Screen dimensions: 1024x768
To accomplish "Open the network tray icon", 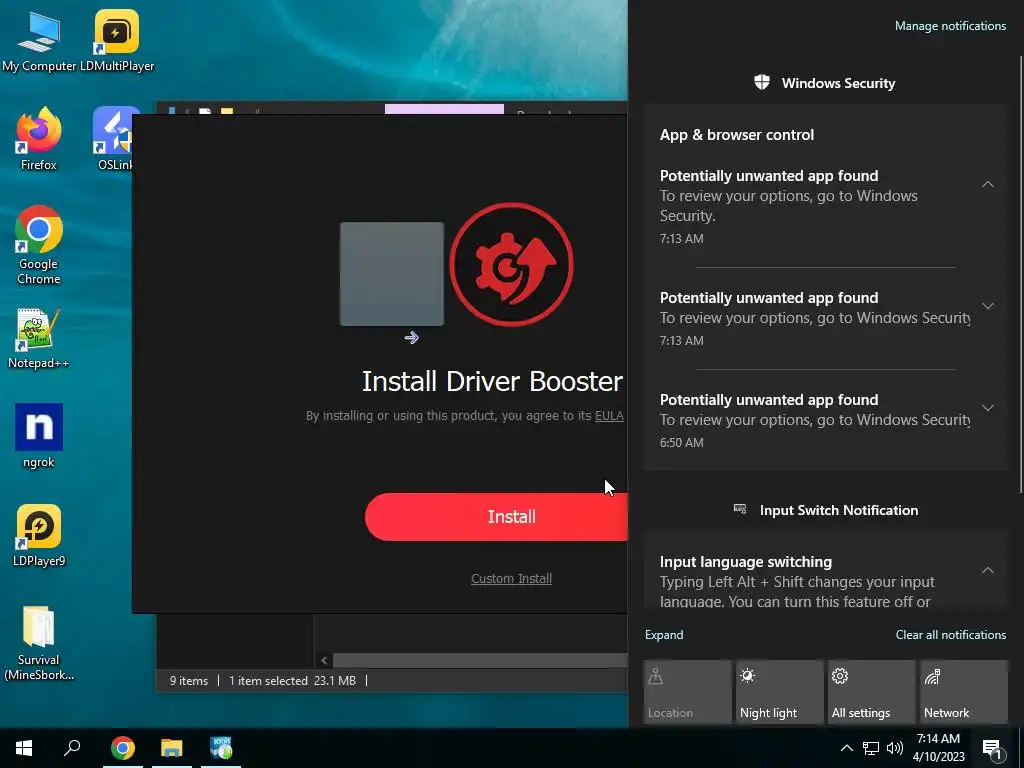I will pos(871,748).
